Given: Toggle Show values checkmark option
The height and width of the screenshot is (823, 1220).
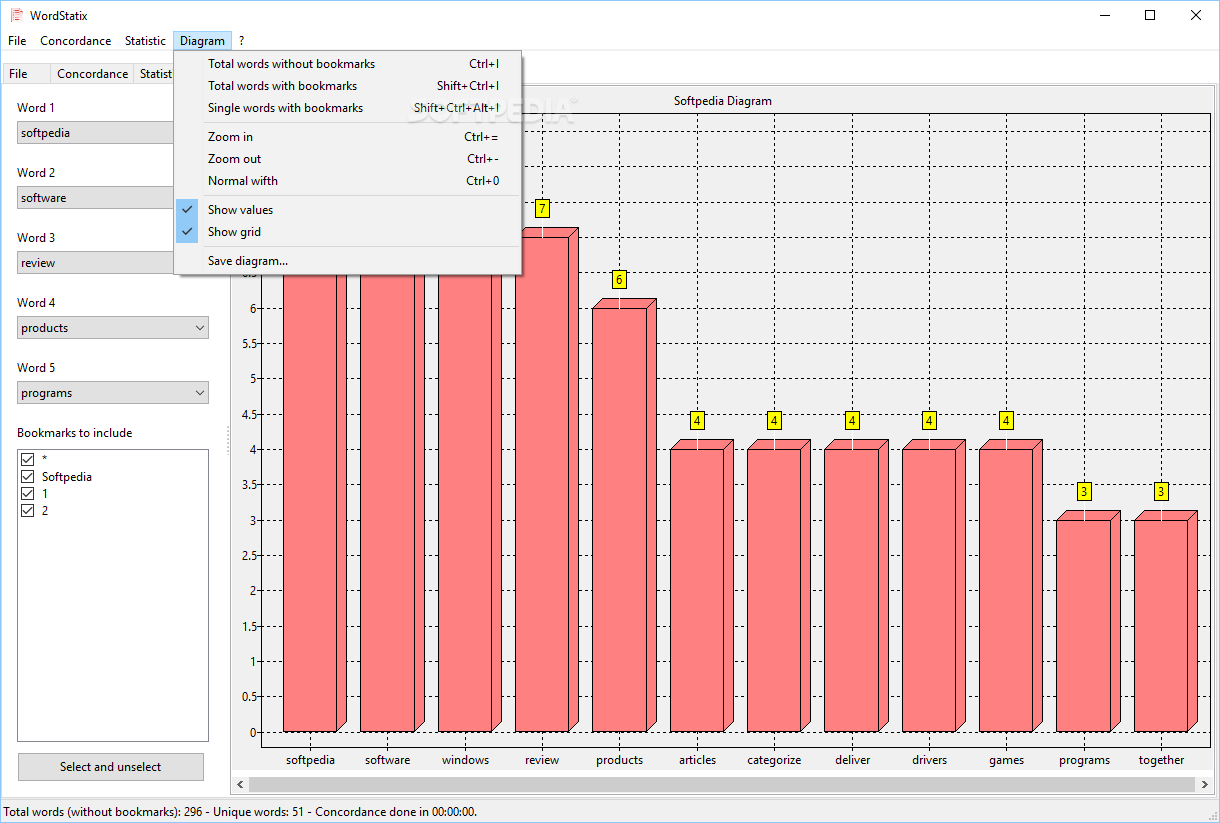Looking at the screenshot, I should click(x=347, y=210).
